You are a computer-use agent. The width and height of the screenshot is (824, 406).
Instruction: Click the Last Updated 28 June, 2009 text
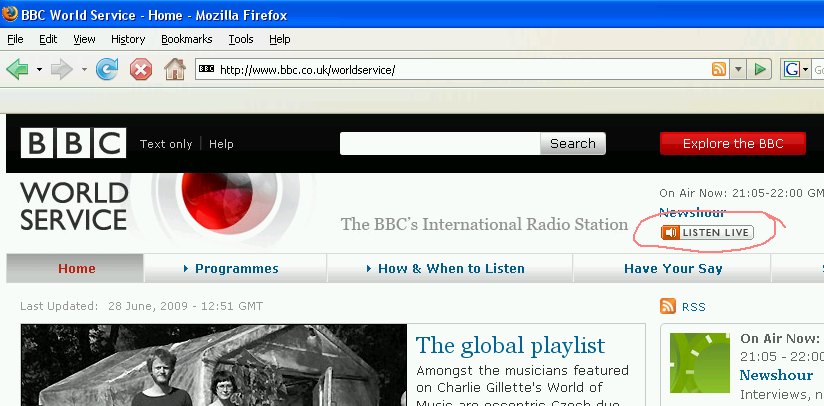click(x=141, y=306)
